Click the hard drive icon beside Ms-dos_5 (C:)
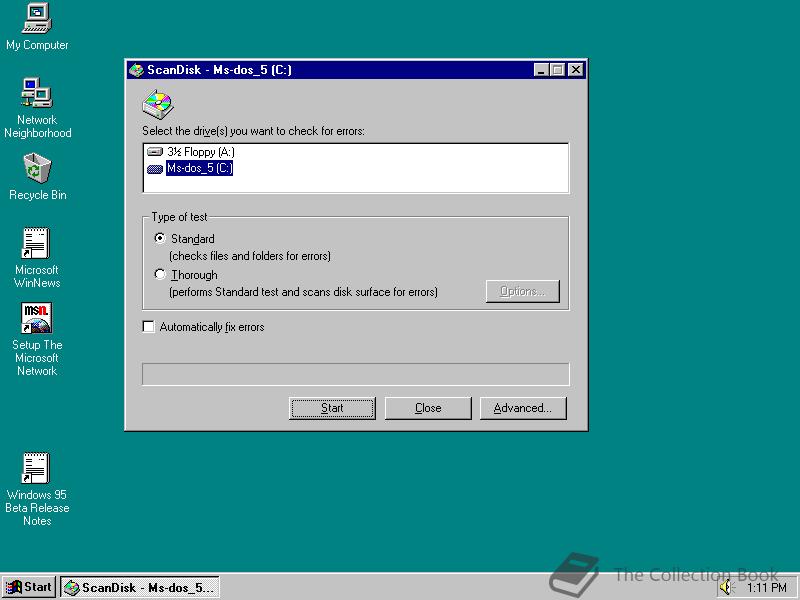 pos(155,169)
